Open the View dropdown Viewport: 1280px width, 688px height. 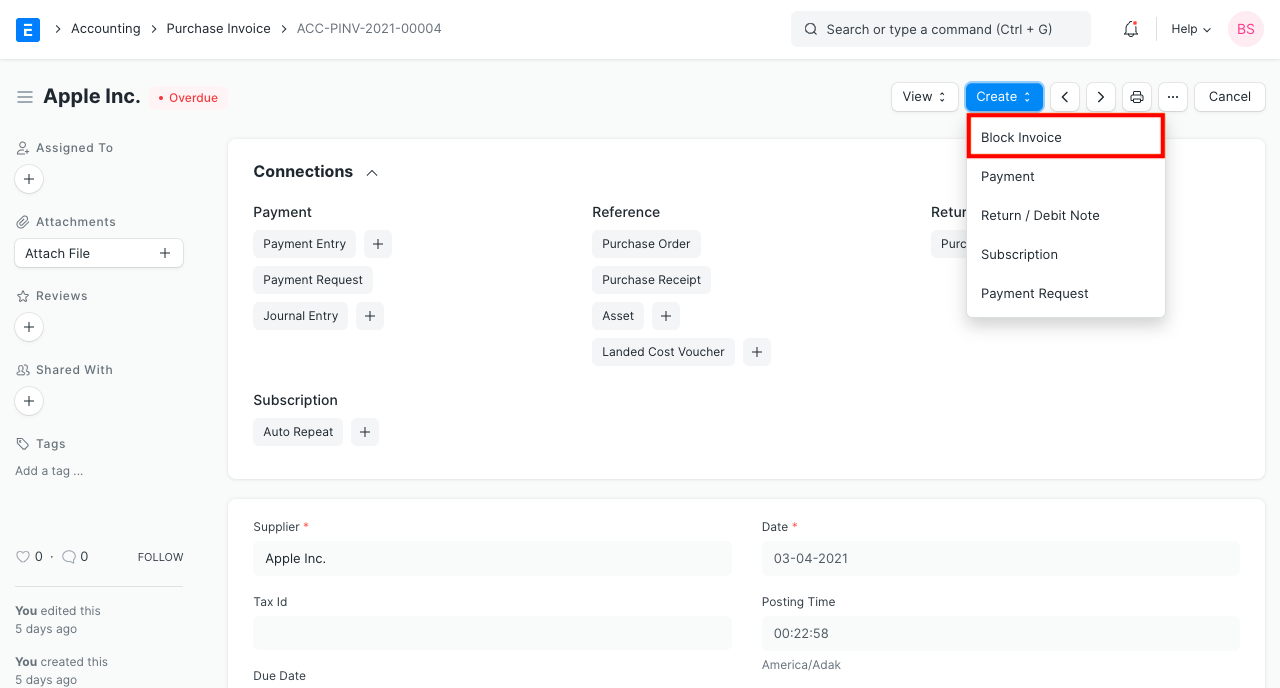pyautogui.click(x=924, y=96)
